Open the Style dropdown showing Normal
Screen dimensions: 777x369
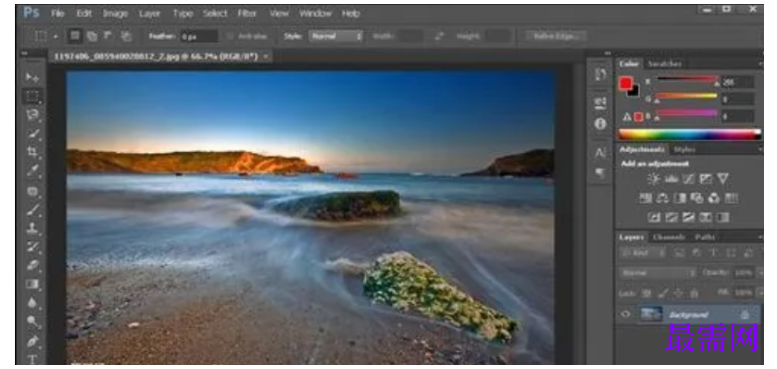pos(335,36)
